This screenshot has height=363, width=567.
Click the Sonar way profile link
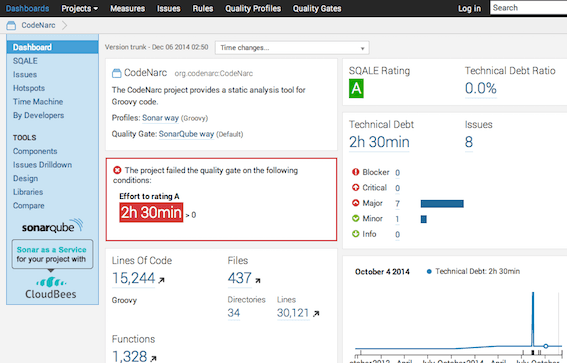(161, 118)
